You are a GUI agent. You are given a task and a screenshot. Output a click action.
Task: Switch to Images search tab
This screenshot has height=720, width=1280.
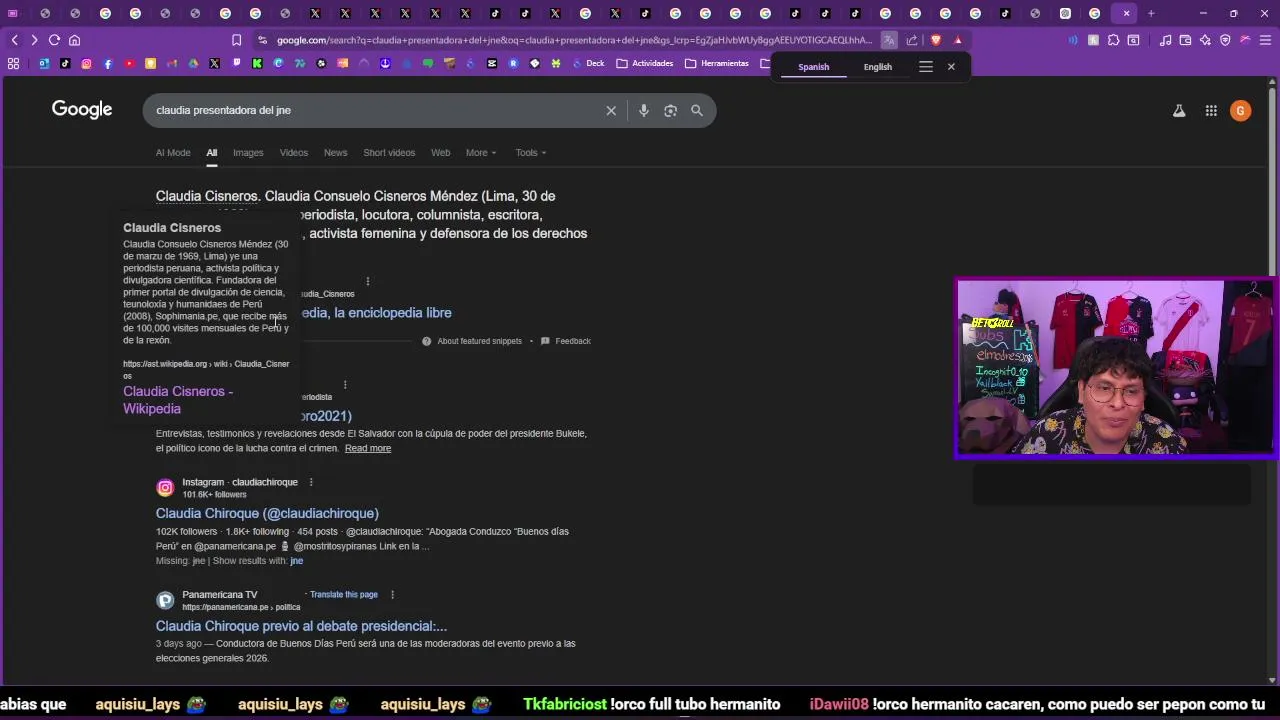[248, 153]
